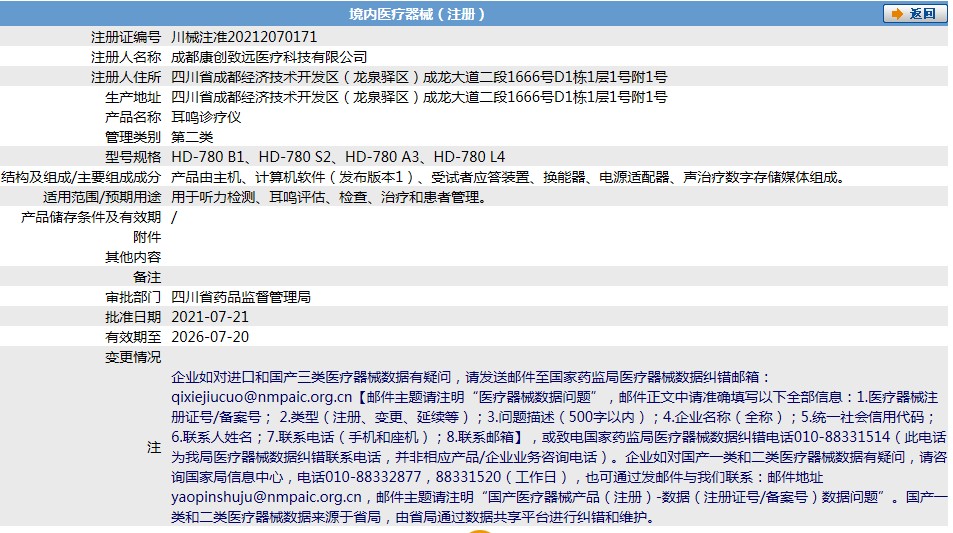
Task: Select the header title 境内医疗器械（注册）
Action: tap(417, 14)
